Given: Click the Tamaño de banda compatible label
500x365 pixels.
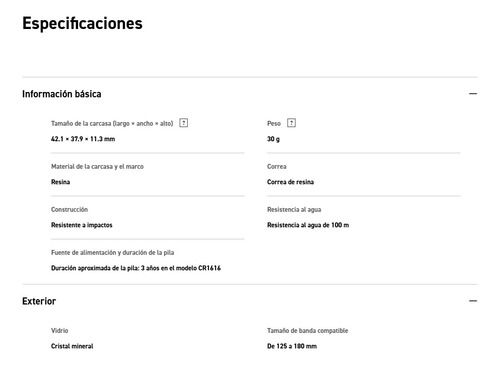Looking at the screenshot, I should tap(307, 331).
